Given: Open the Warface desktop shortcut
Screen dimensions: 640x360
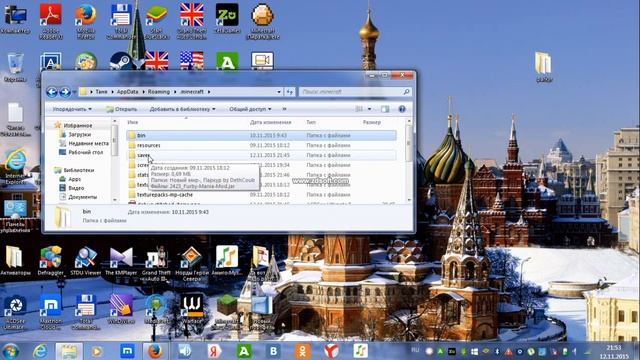Looking at the screenshot, I should (192, 309).
